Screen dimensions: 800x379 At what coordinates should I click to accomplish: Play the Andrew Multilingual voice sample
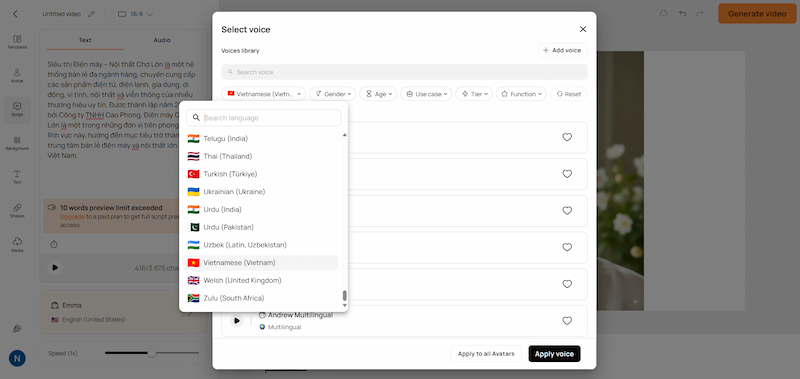237,321
